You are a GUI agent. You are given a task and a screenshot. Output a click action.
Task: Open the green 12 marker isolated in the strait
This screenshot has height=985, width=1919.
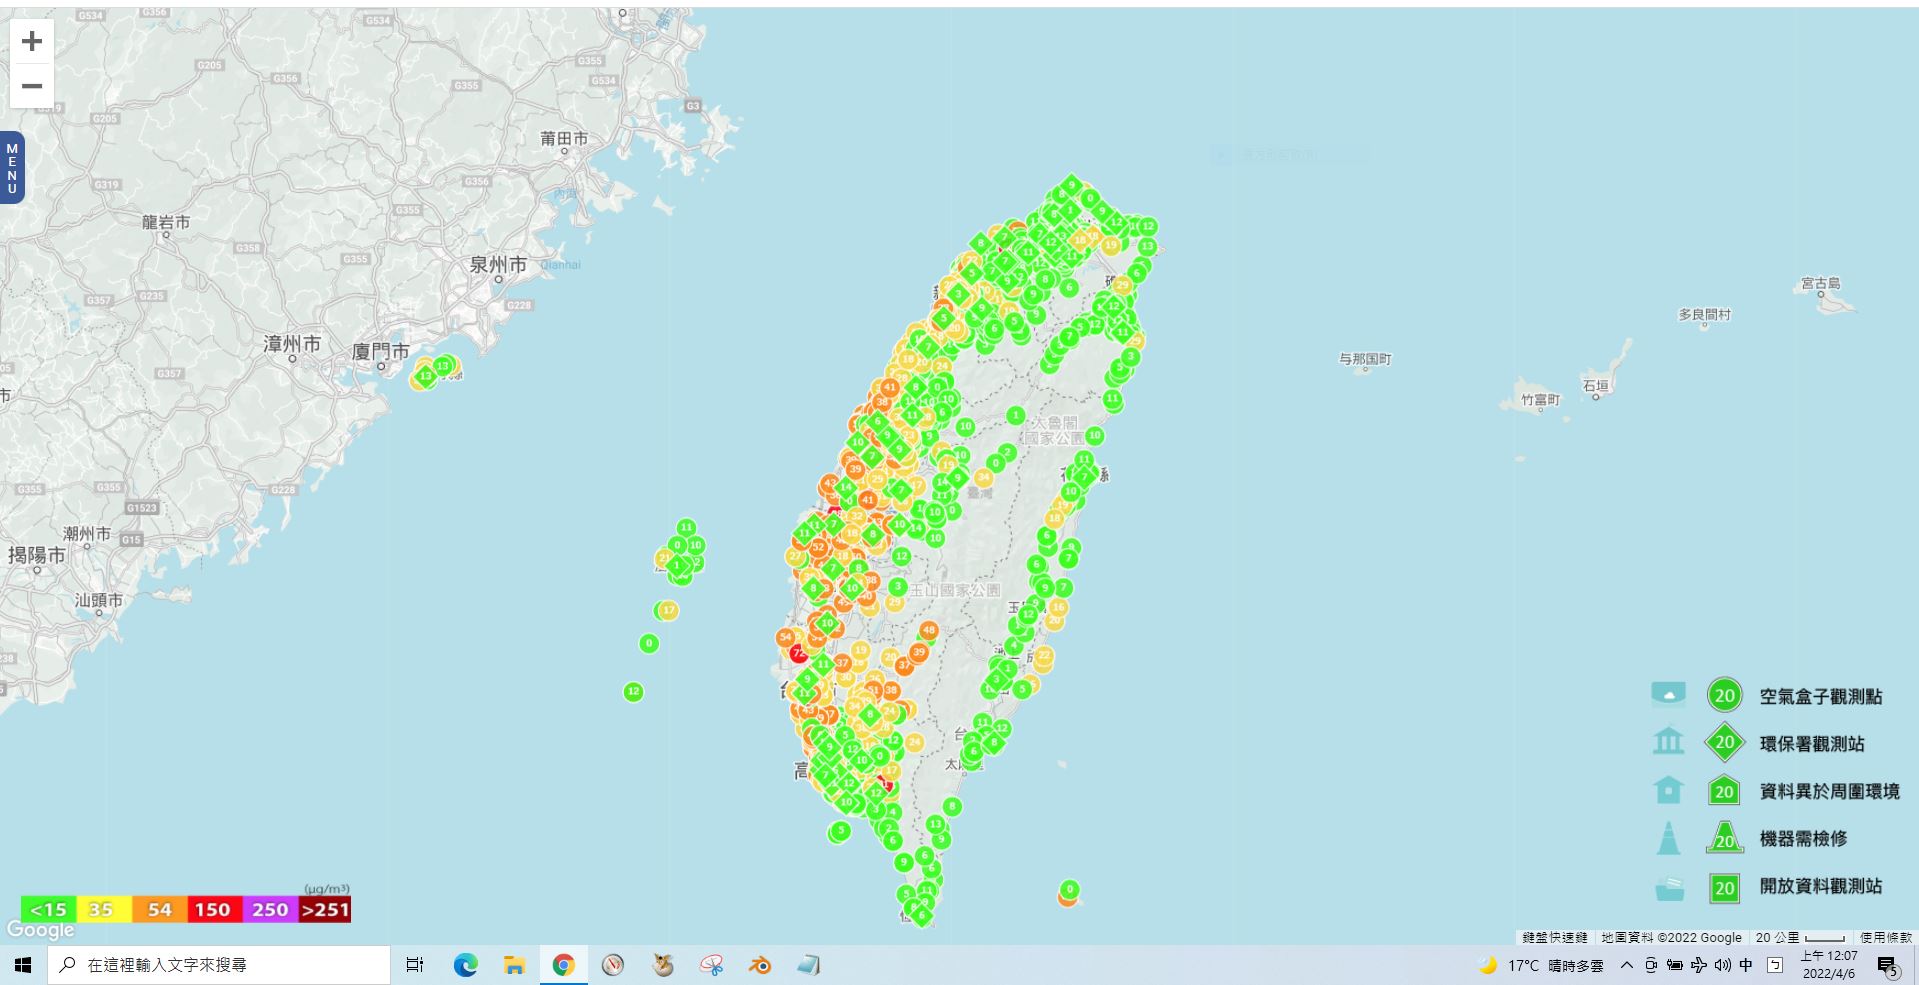point(633,691)
